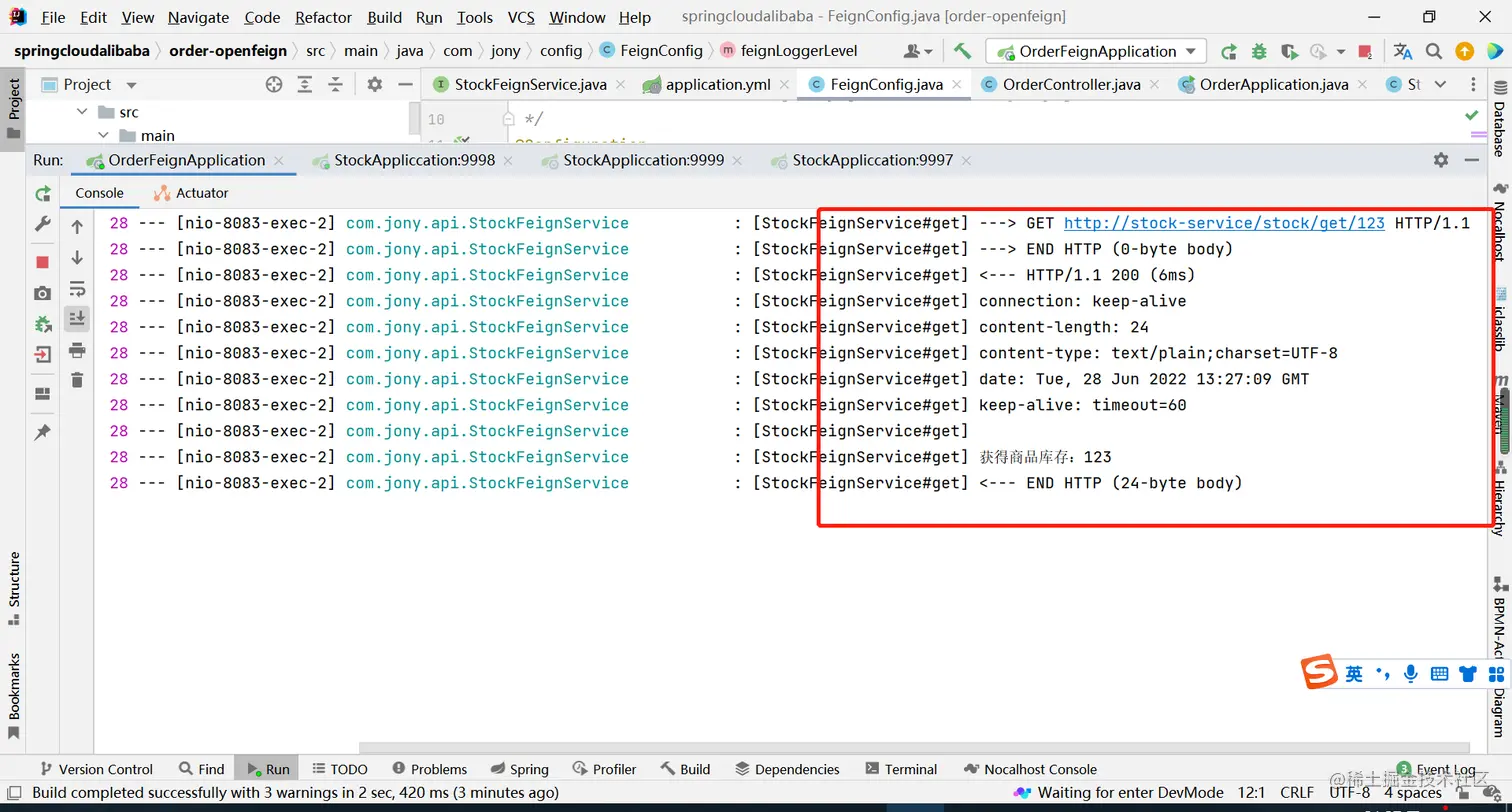This screenshot has height=812, width=1512.
Task: Switch to the application.yml editor tab
Action: (718, 85)
